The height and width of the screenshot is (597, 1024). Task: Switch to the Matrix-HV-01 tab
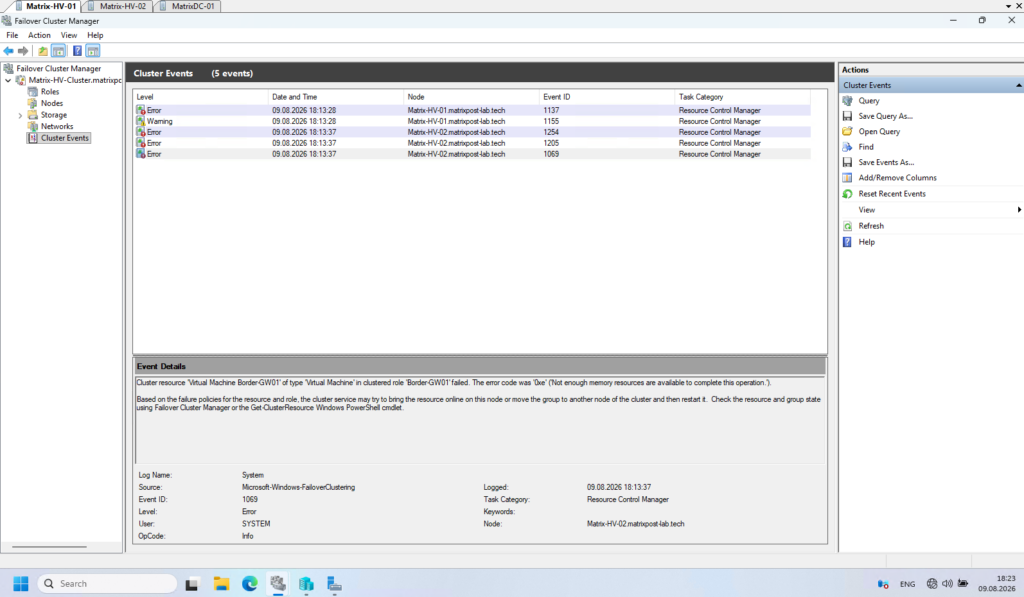50,6
